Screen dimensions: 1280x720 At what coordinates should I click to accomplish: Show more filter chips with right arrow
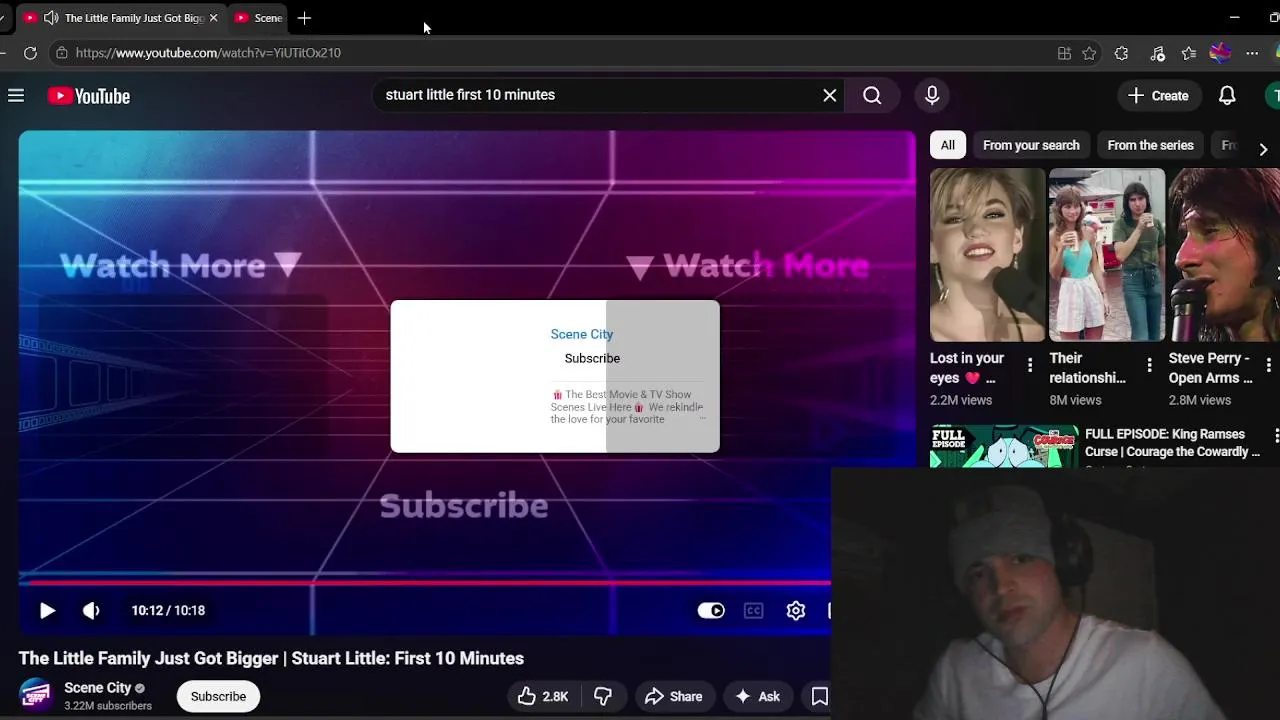pyautogui.click(x=1263, y=149)
